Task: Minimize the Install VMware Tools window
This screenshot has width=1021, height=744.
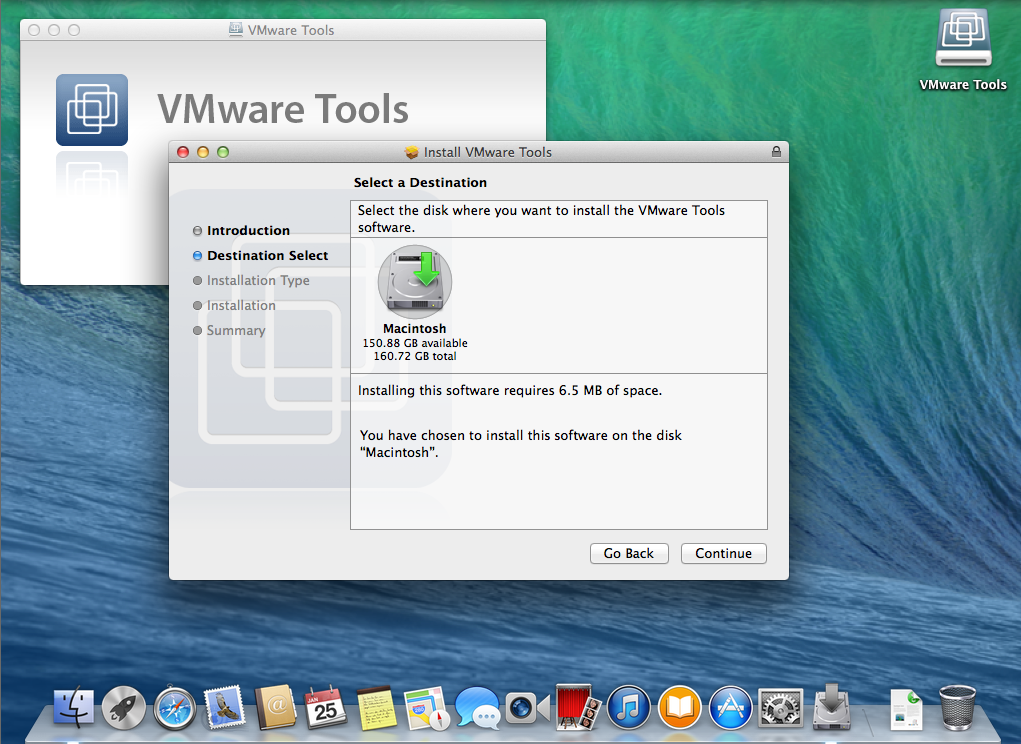Action: pos(203,152)
